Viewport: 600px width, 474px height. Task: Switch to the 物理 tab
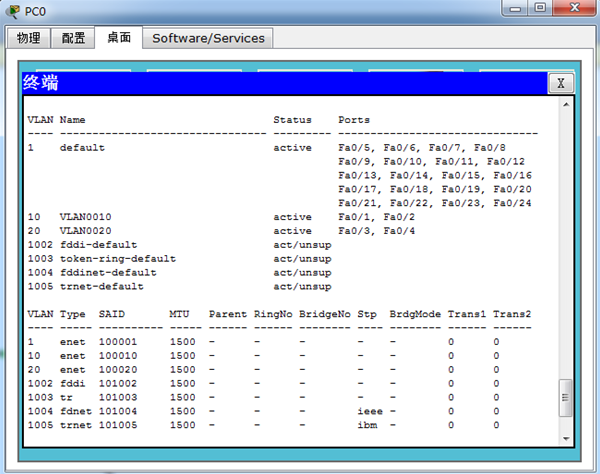coord(29,38)
